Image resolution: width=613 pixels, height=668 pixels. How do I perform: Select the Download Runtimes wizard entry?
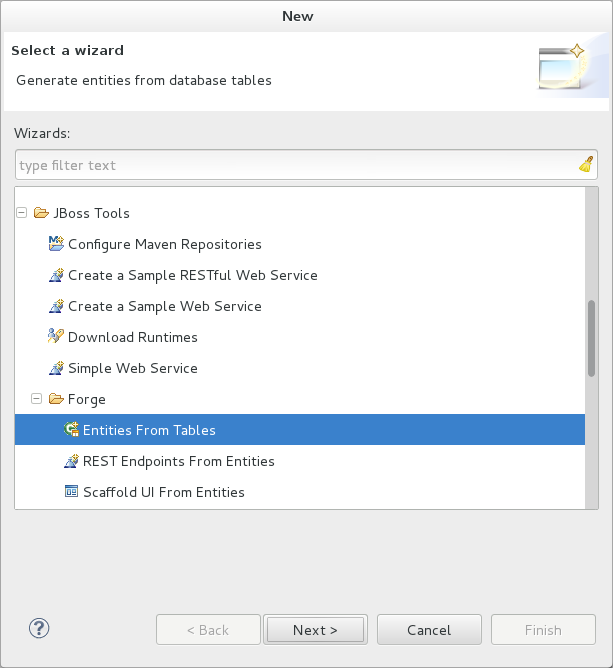(132, 337)
